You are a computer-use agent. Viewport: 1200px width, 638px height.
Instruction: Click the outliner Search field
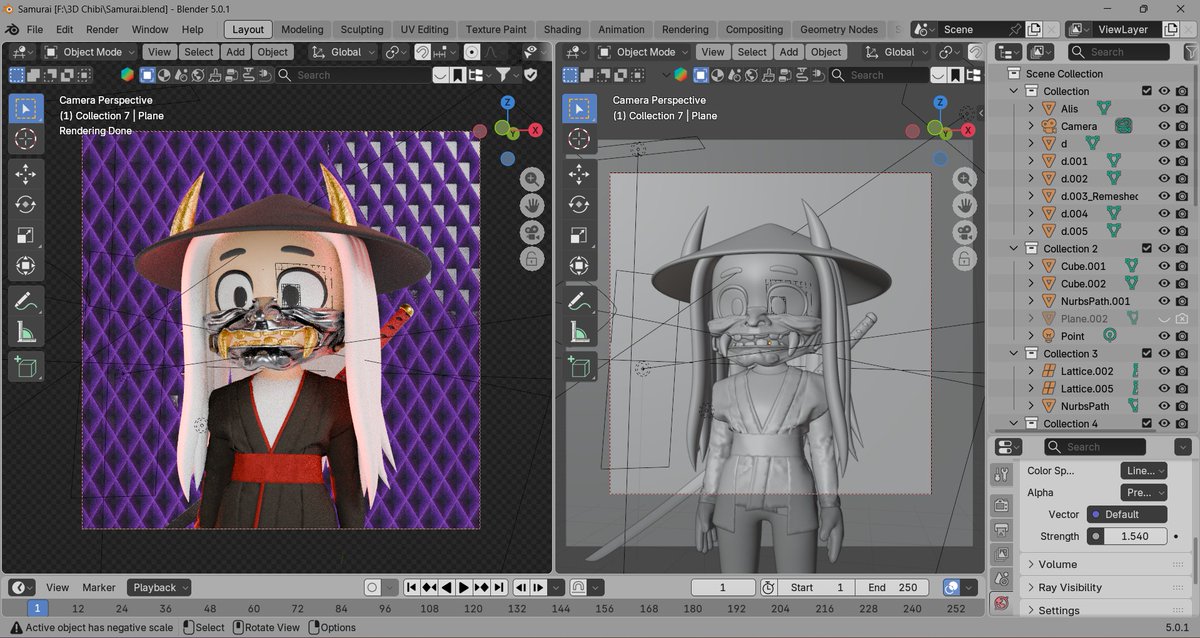click(1118, 52)
